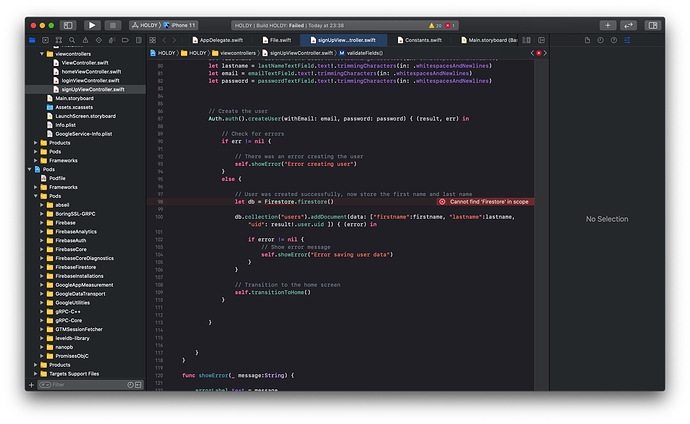
Task: Go forward in editor history
Action: tap(174, 40)
